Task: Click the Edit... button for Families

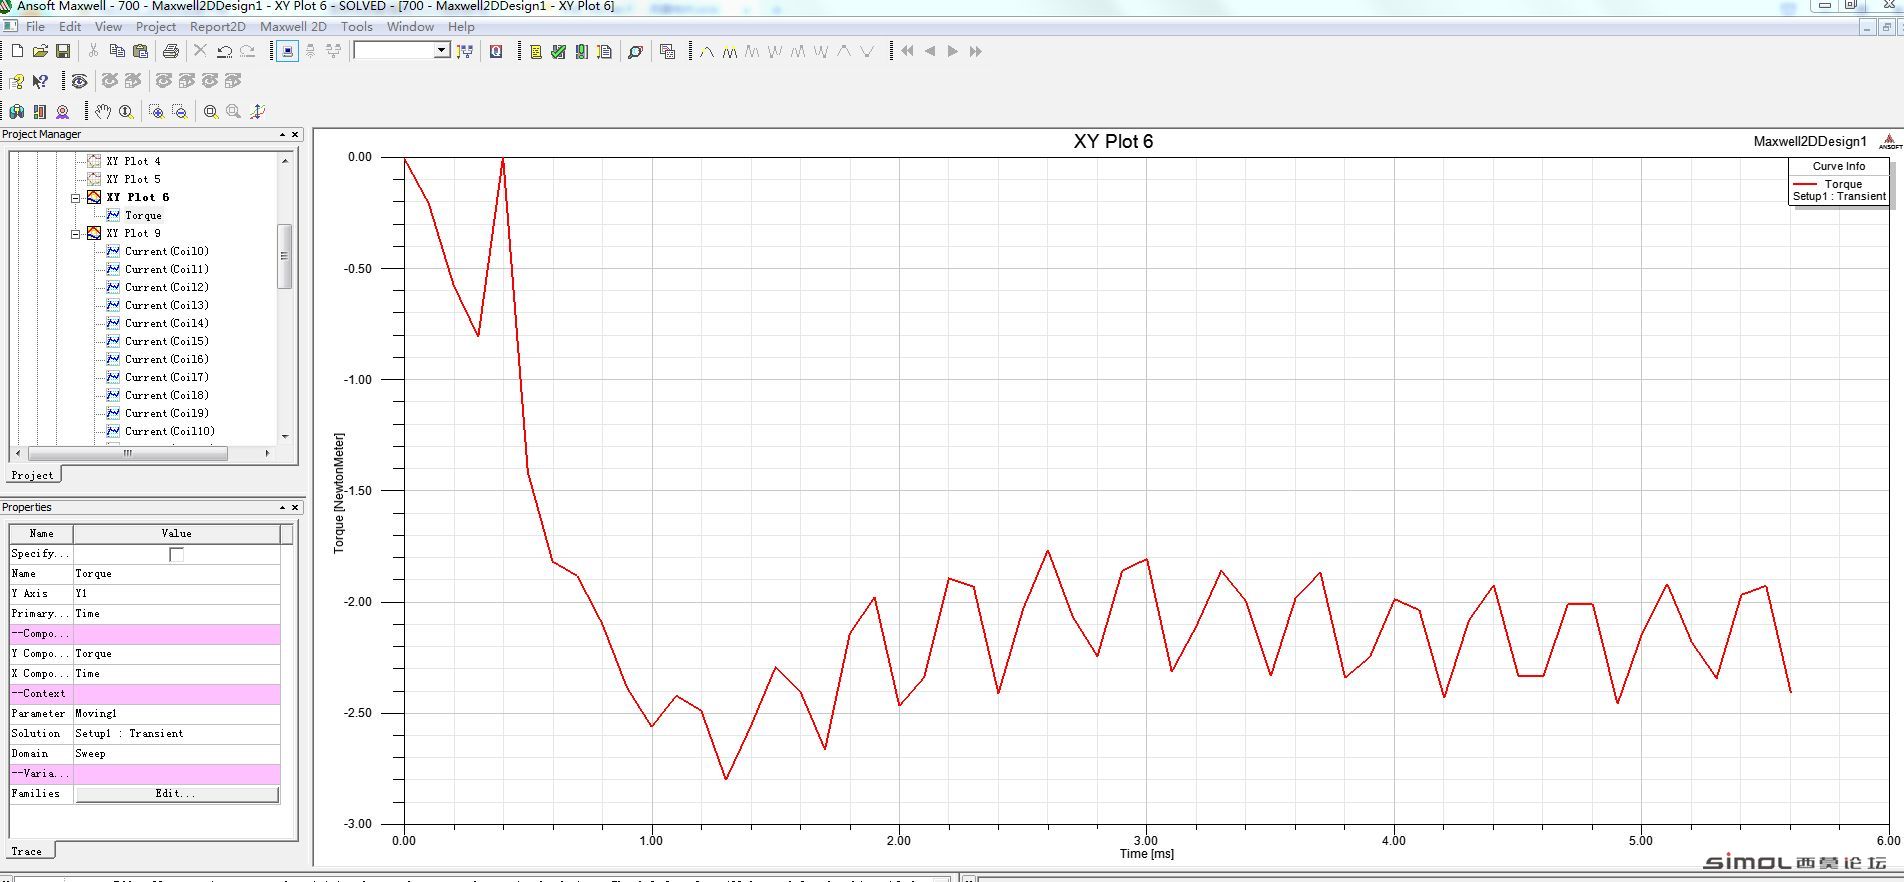Action: pos(176,794)
